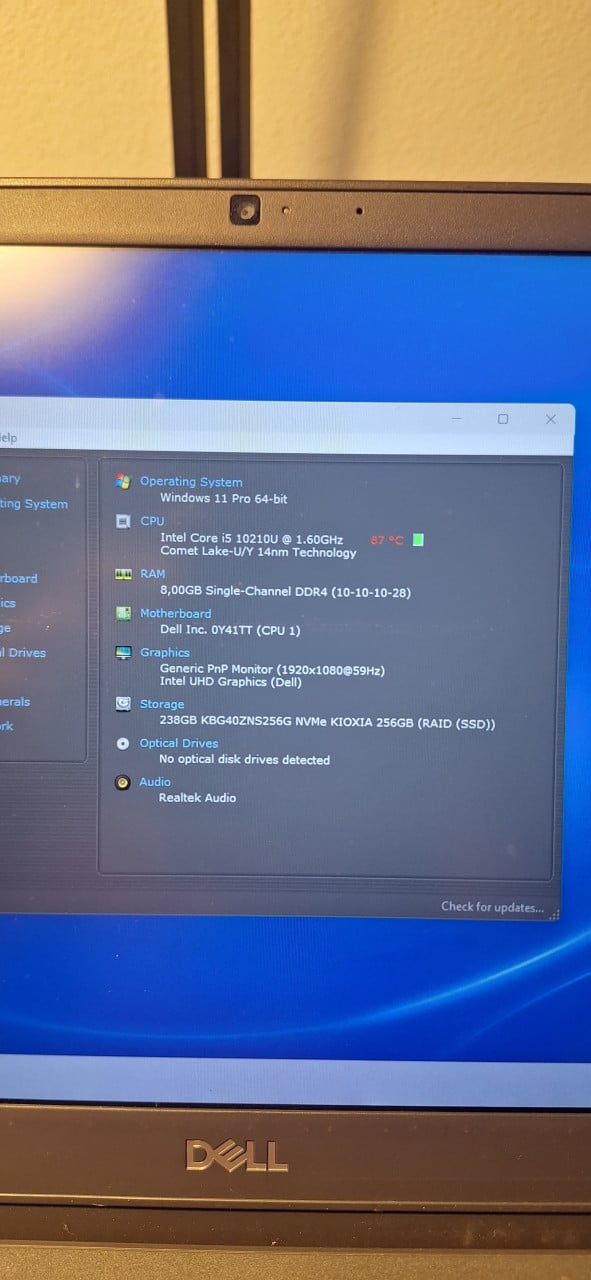Minimize the Speccy window

point(456,419)
